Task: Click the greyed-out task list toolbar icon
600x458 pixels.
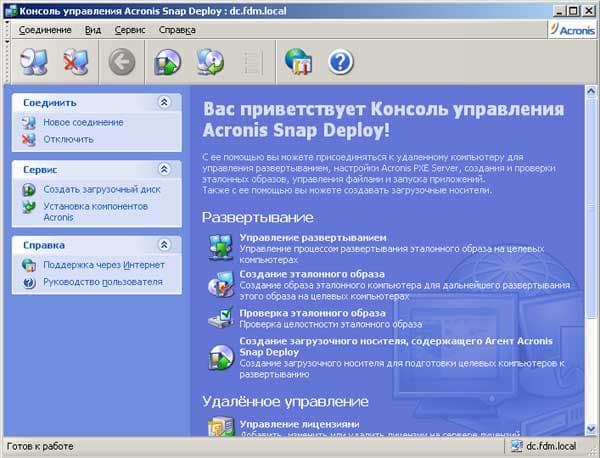Action: coord(253,62)
